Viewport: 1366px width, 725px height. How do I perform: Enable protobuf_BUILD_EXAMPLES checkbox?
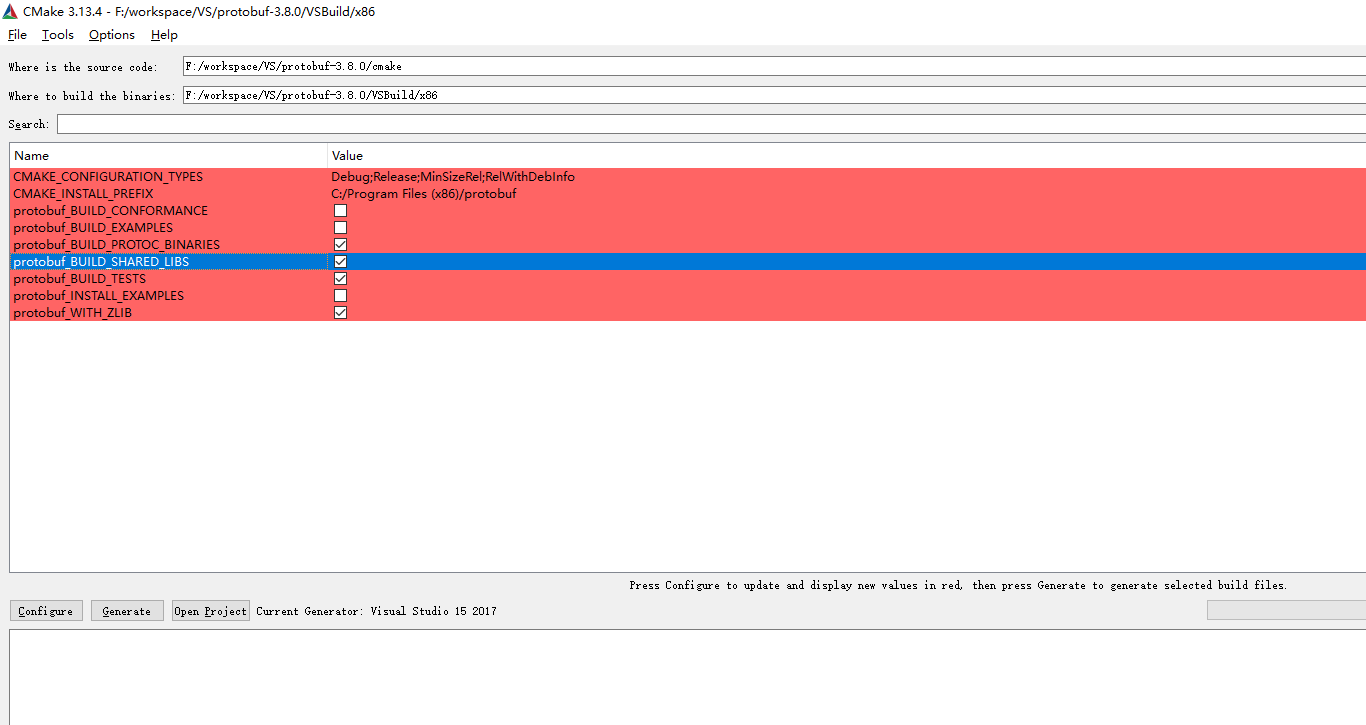coord(341,228)
